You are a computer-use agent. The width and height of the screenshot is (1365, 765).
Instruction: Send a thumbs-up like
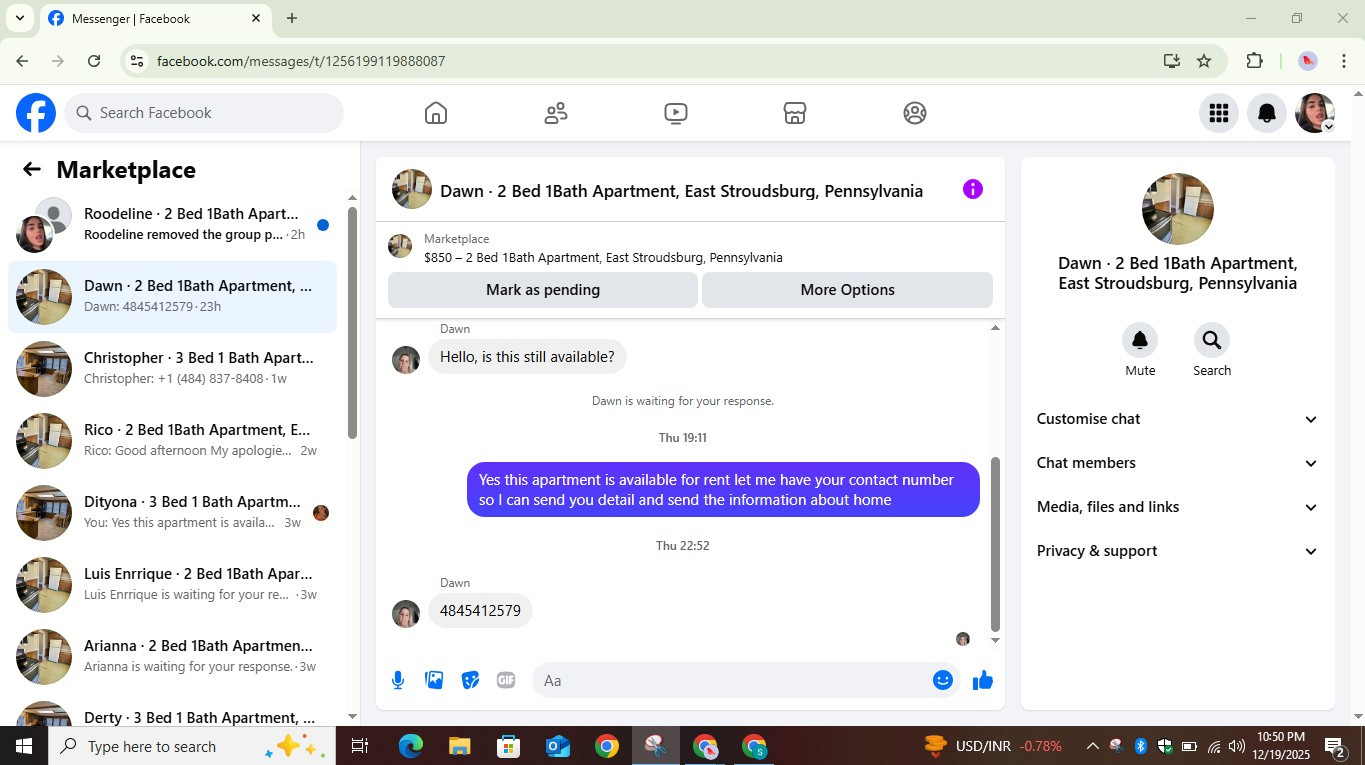983,680
